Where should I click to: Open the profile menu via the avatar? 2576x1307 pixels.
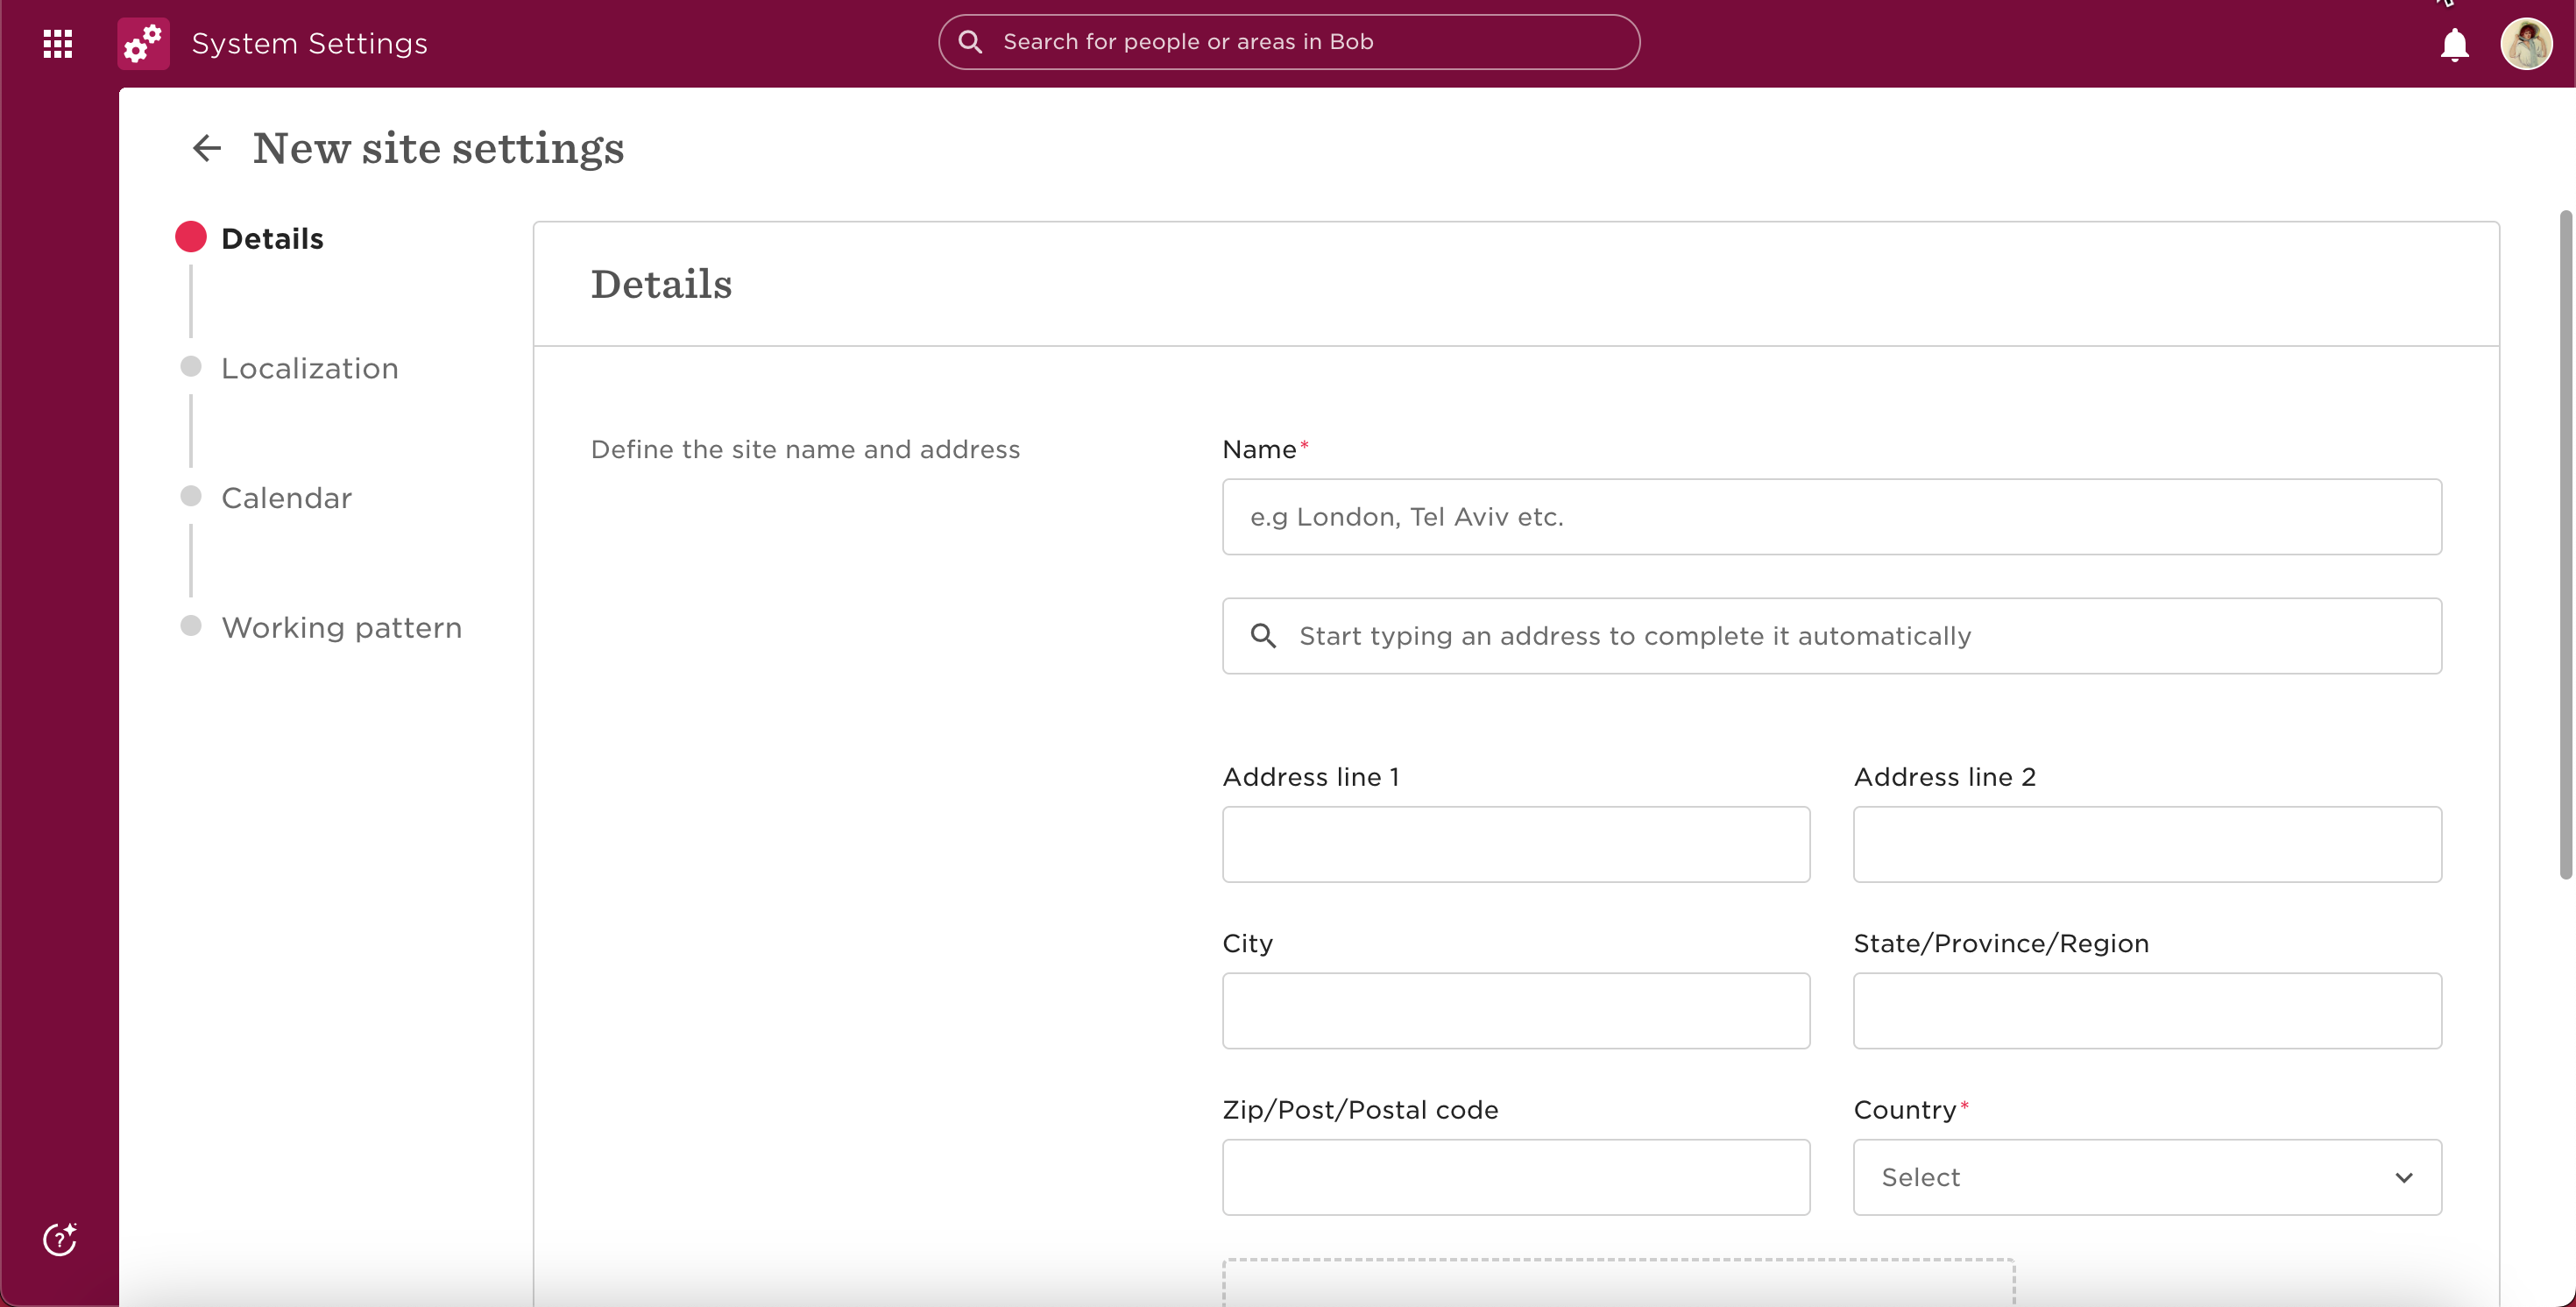pyautogui.click(x=2527, y=43)
